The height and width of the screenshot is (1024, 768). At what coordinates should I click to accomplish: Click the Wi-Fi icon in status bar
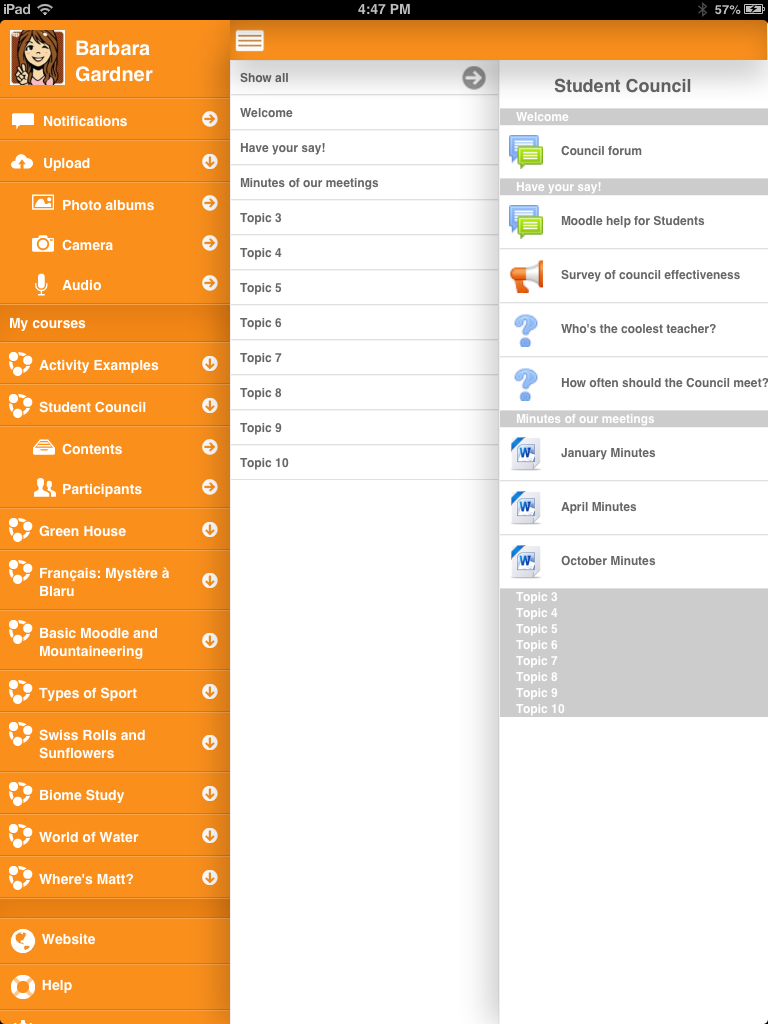pyautogui.click(x=44, y=9)
